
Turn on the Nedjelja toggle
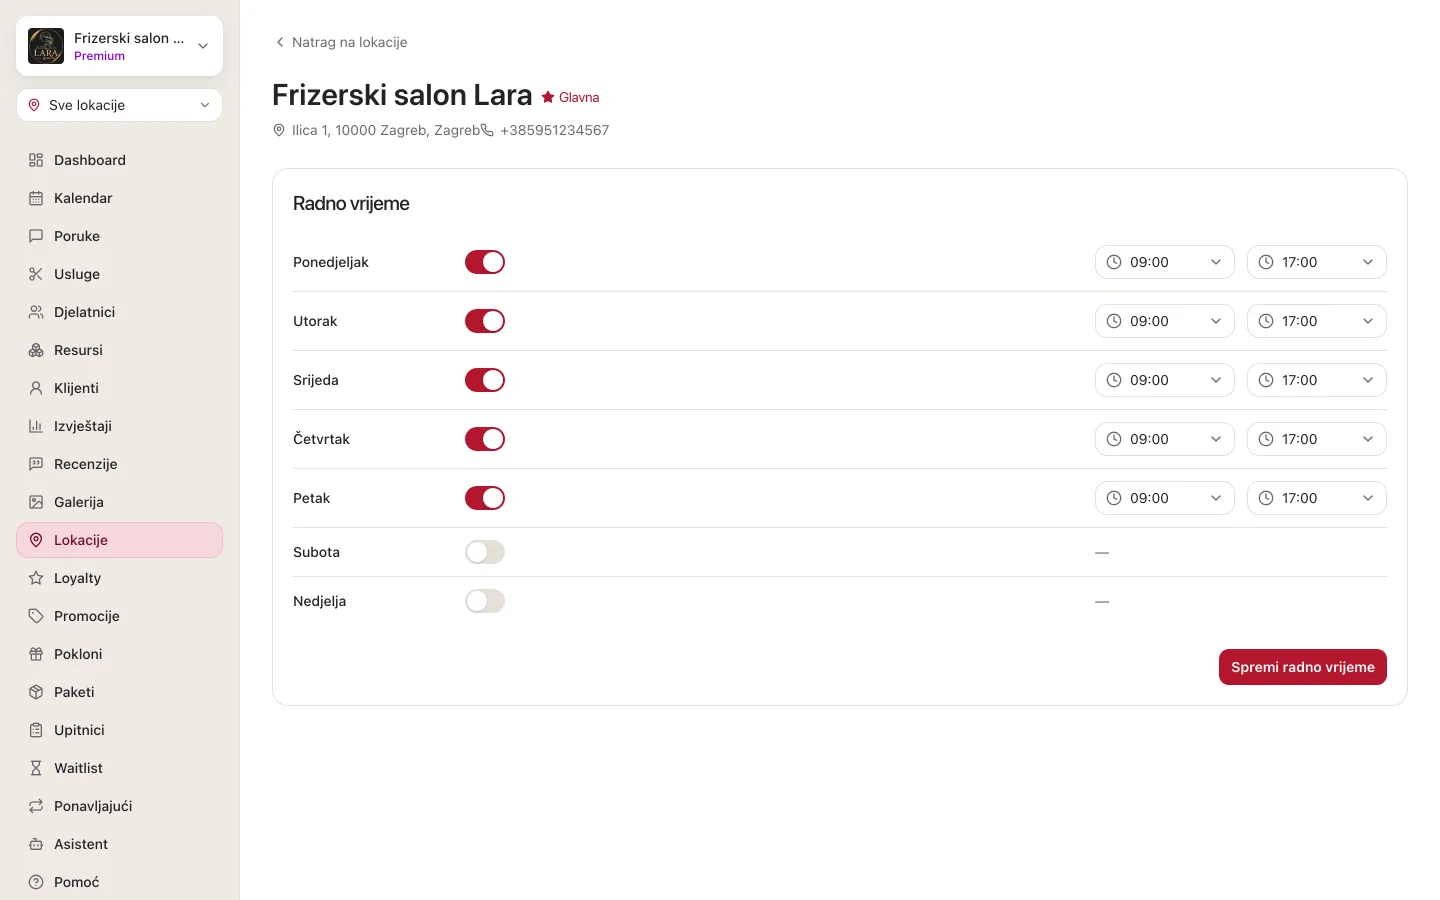click(485, 601)
